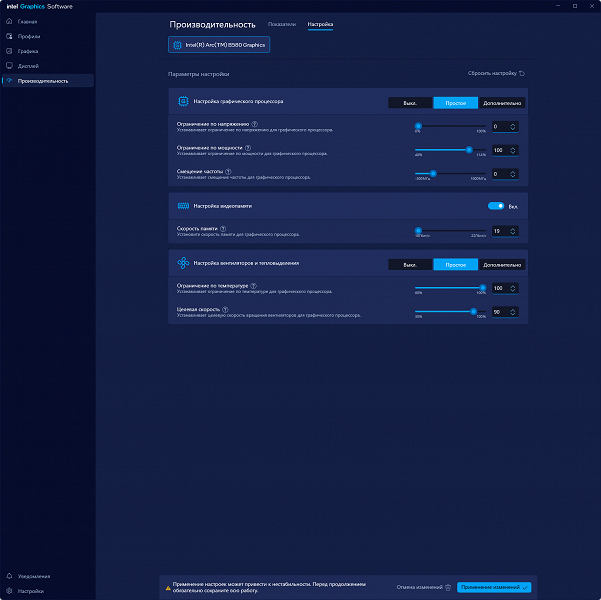Set fan tuning mode to Простое
Viewport: 601px width, 600px height.
click(455, 265)
